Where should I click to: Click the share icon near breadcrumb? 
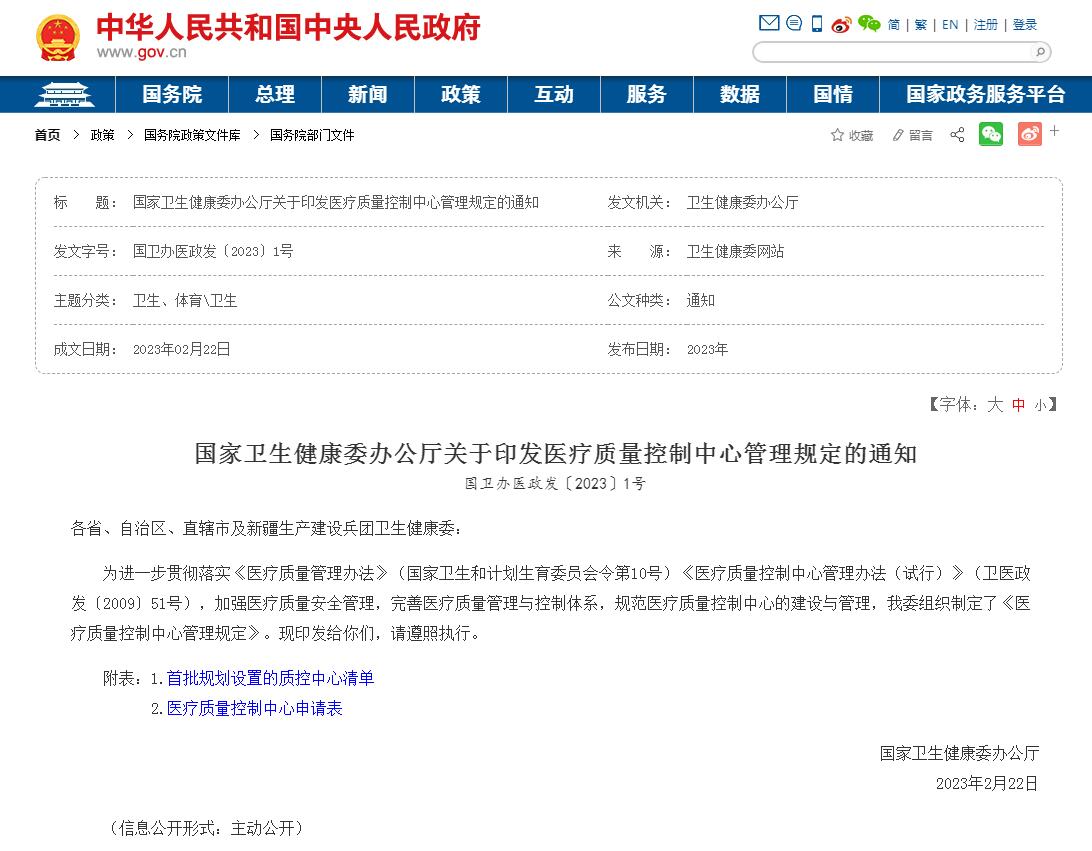958,134
